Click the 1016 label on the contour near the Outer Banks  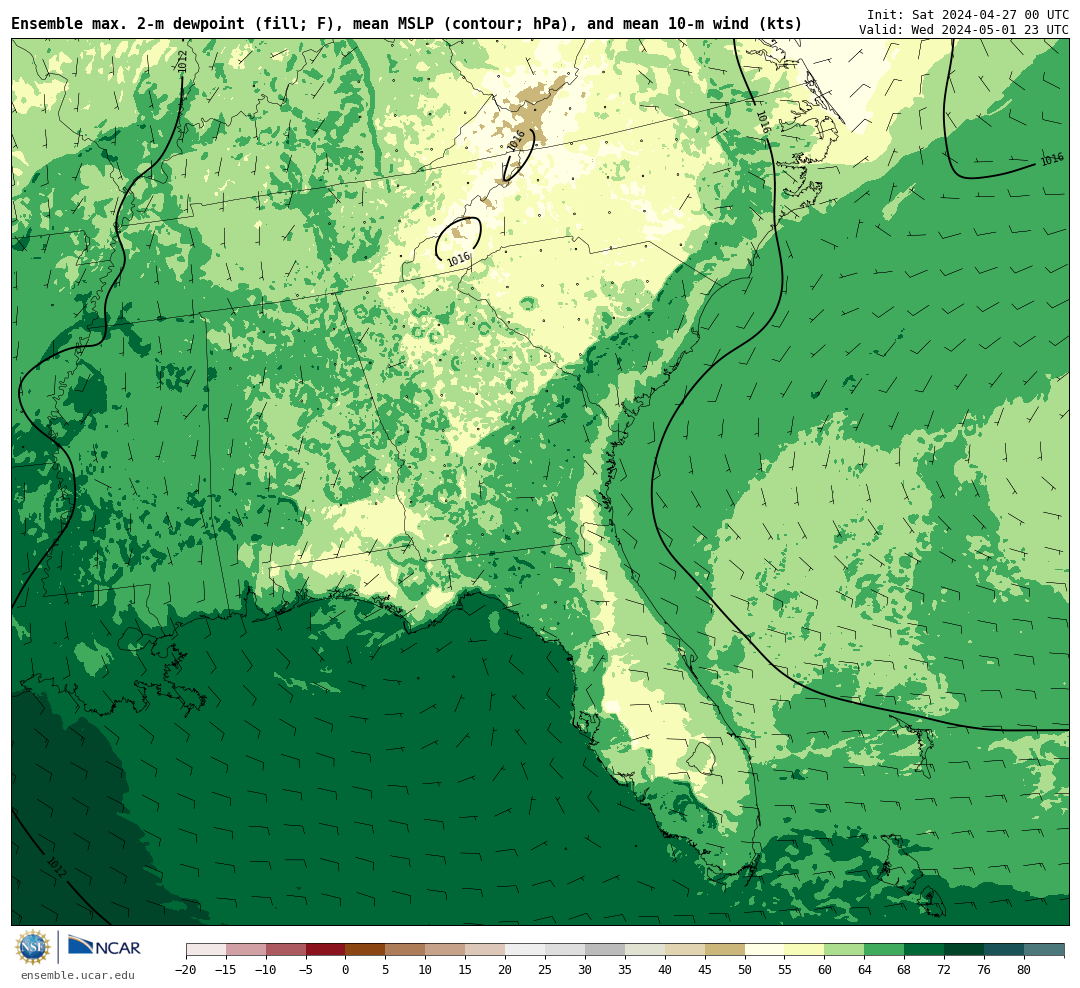pyautogui.click(x=762, y=122)
